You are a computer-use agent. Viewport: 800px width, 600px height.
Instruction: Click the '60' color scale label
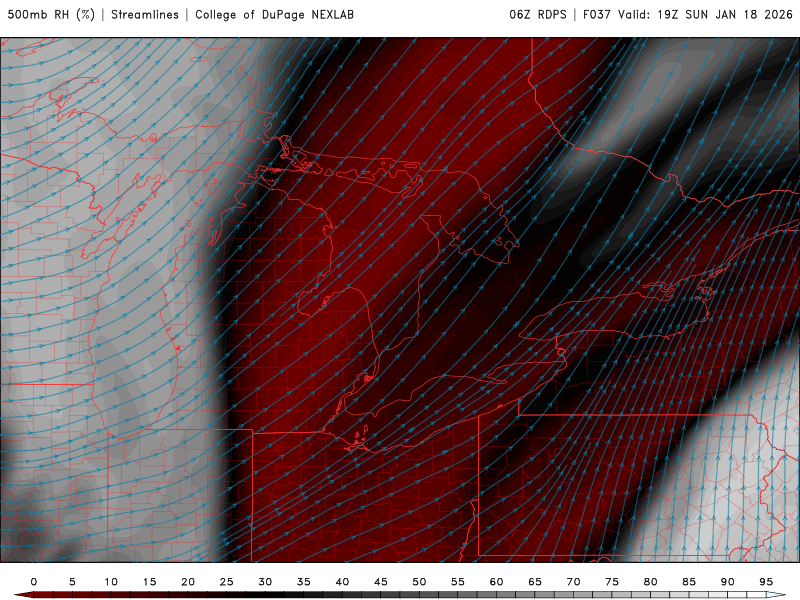[x=496, y=582]
